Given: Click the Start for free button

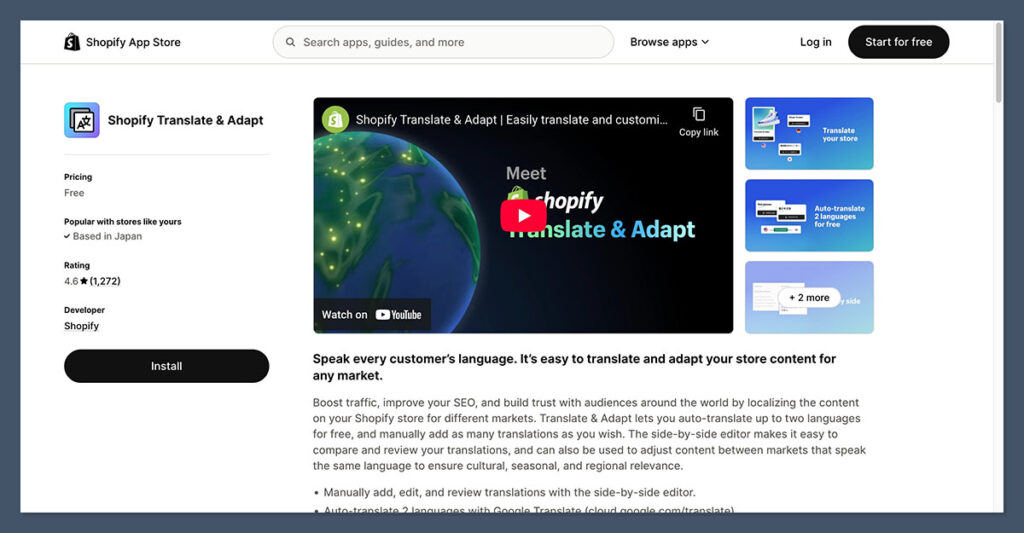Looking at the screenshot, I should pos(898,42).
